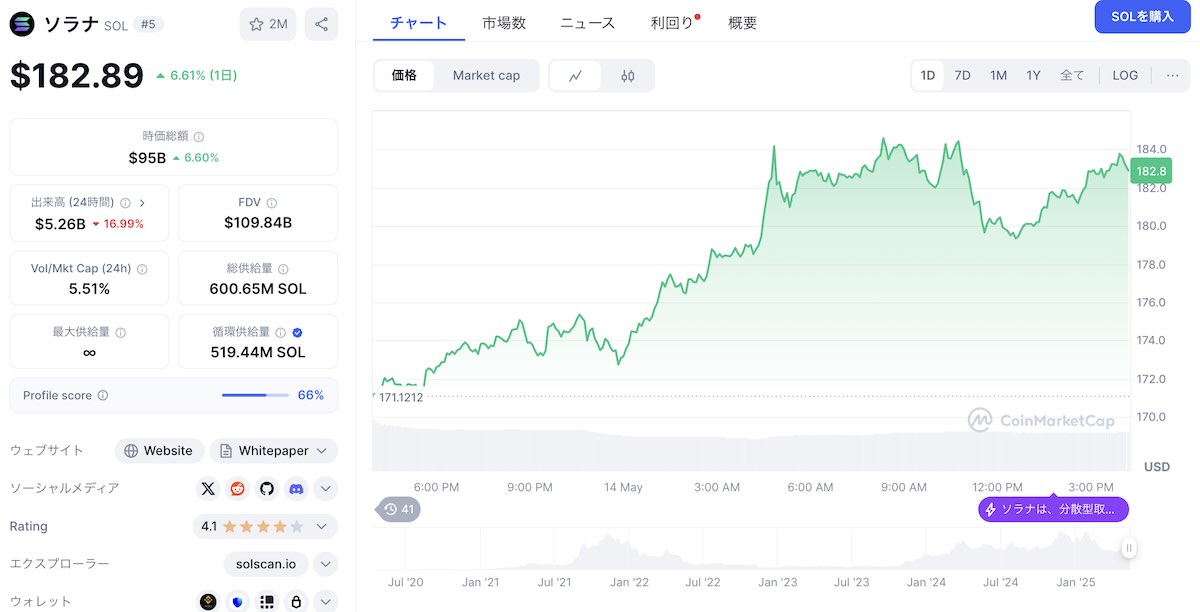Viewport: 1200px width, 612px height.
Task: Select 全て time range
Action: (x=1072, y=76)
